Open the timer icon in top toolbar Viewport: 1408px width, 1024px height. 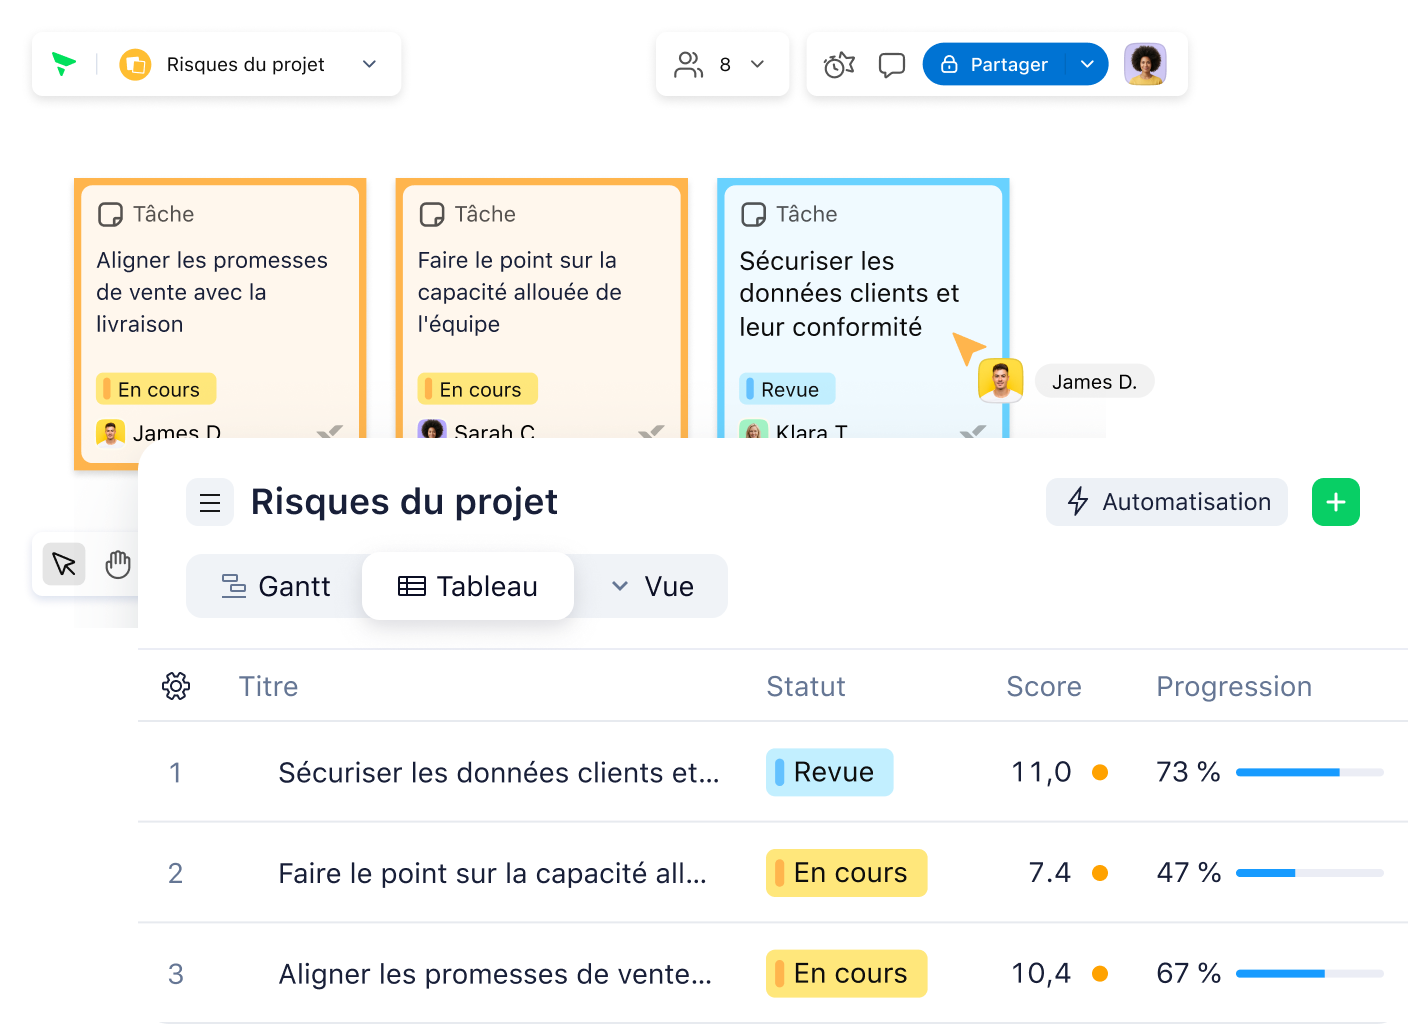pyautogui.click(x=839, y=64)
